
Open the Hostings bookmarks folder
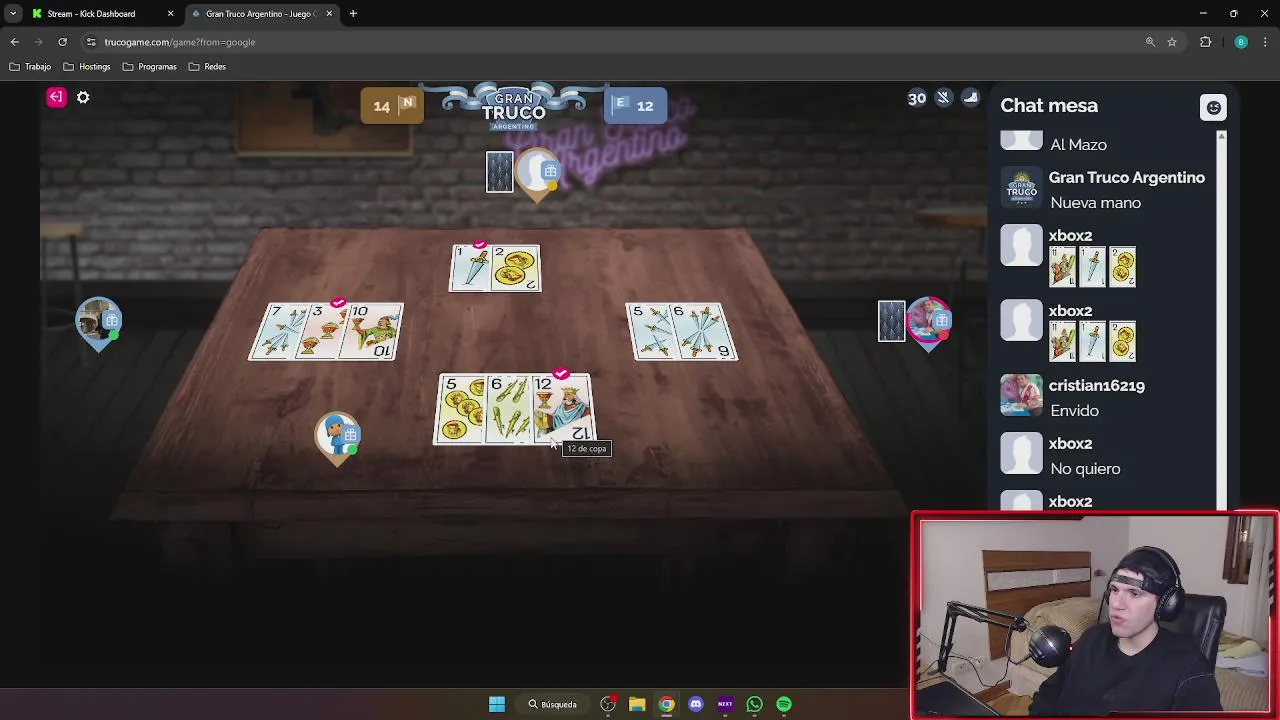(87, 67)
